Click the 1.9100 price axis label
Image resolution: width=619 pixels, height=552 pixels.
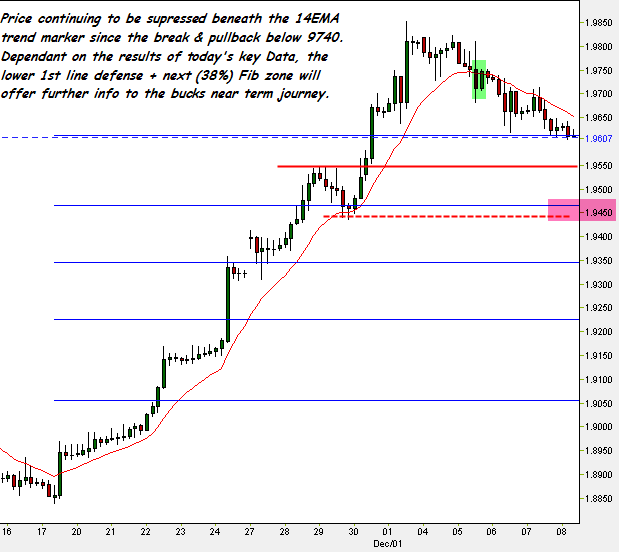598,380
